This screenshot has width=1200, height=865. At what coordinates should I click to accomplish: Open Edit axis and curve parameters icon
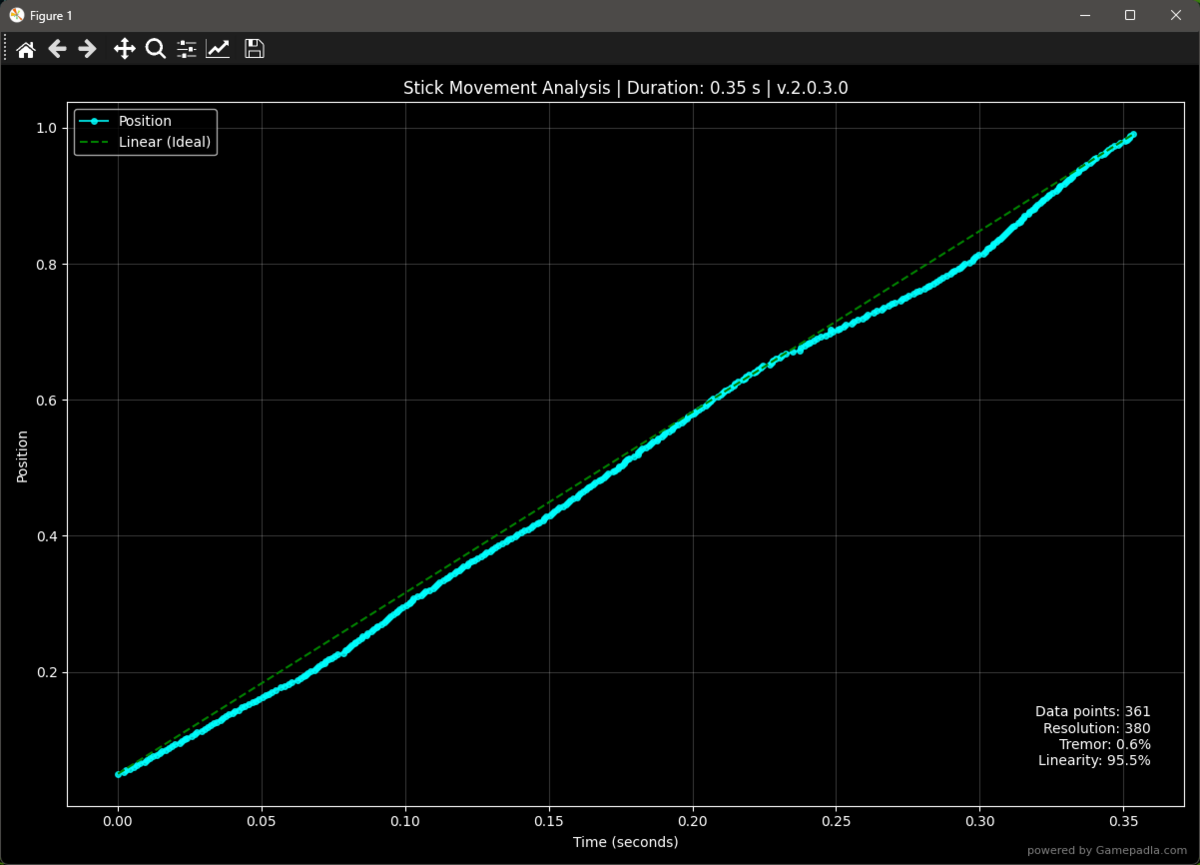[218, 49]
